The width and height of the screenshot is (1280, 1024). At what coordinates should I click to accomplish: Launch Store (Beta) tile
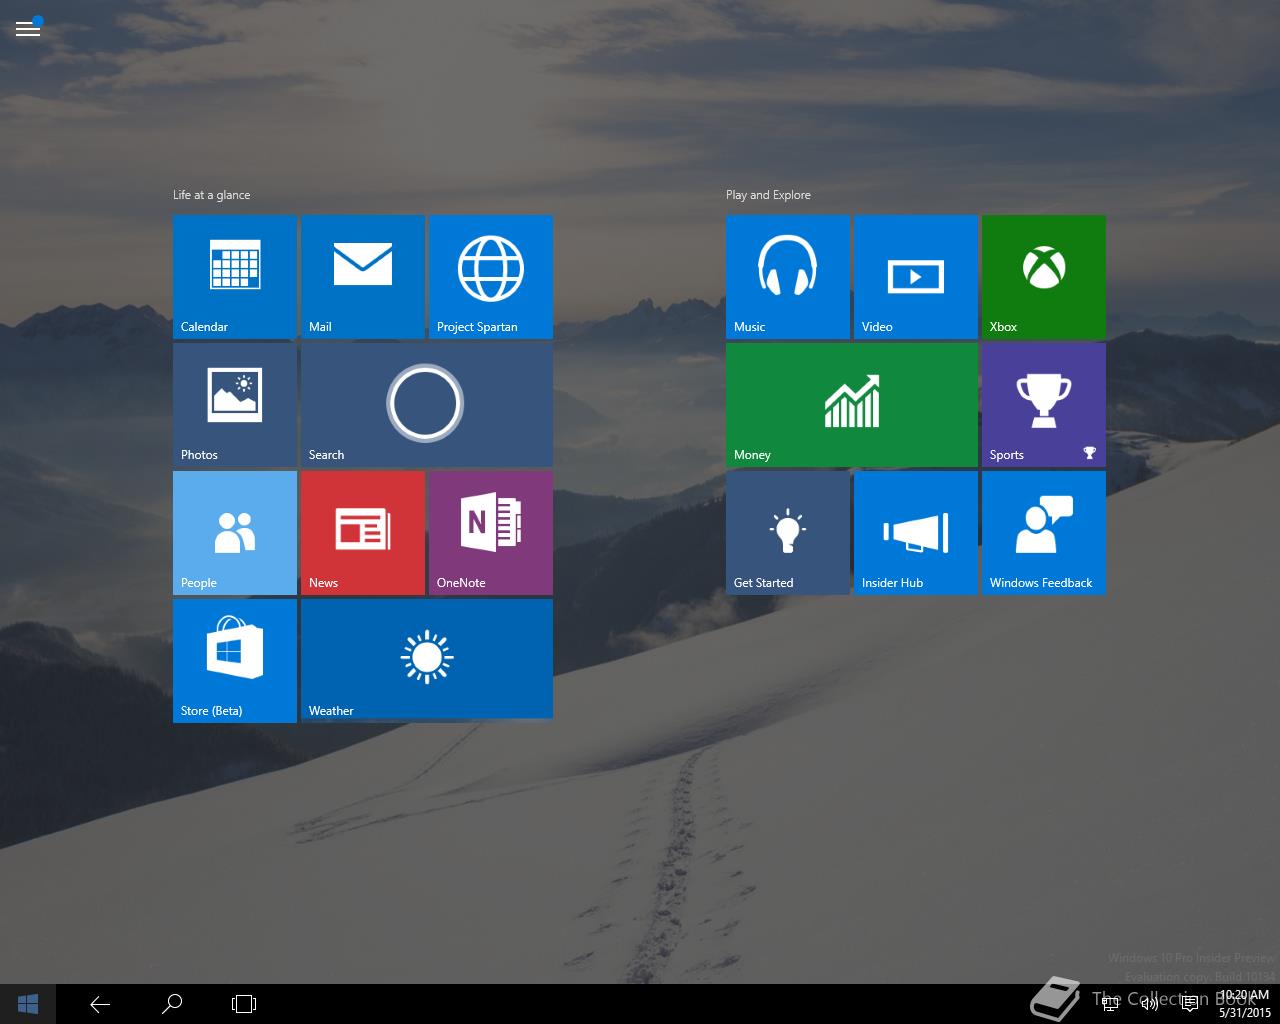[x=235, y=661]
